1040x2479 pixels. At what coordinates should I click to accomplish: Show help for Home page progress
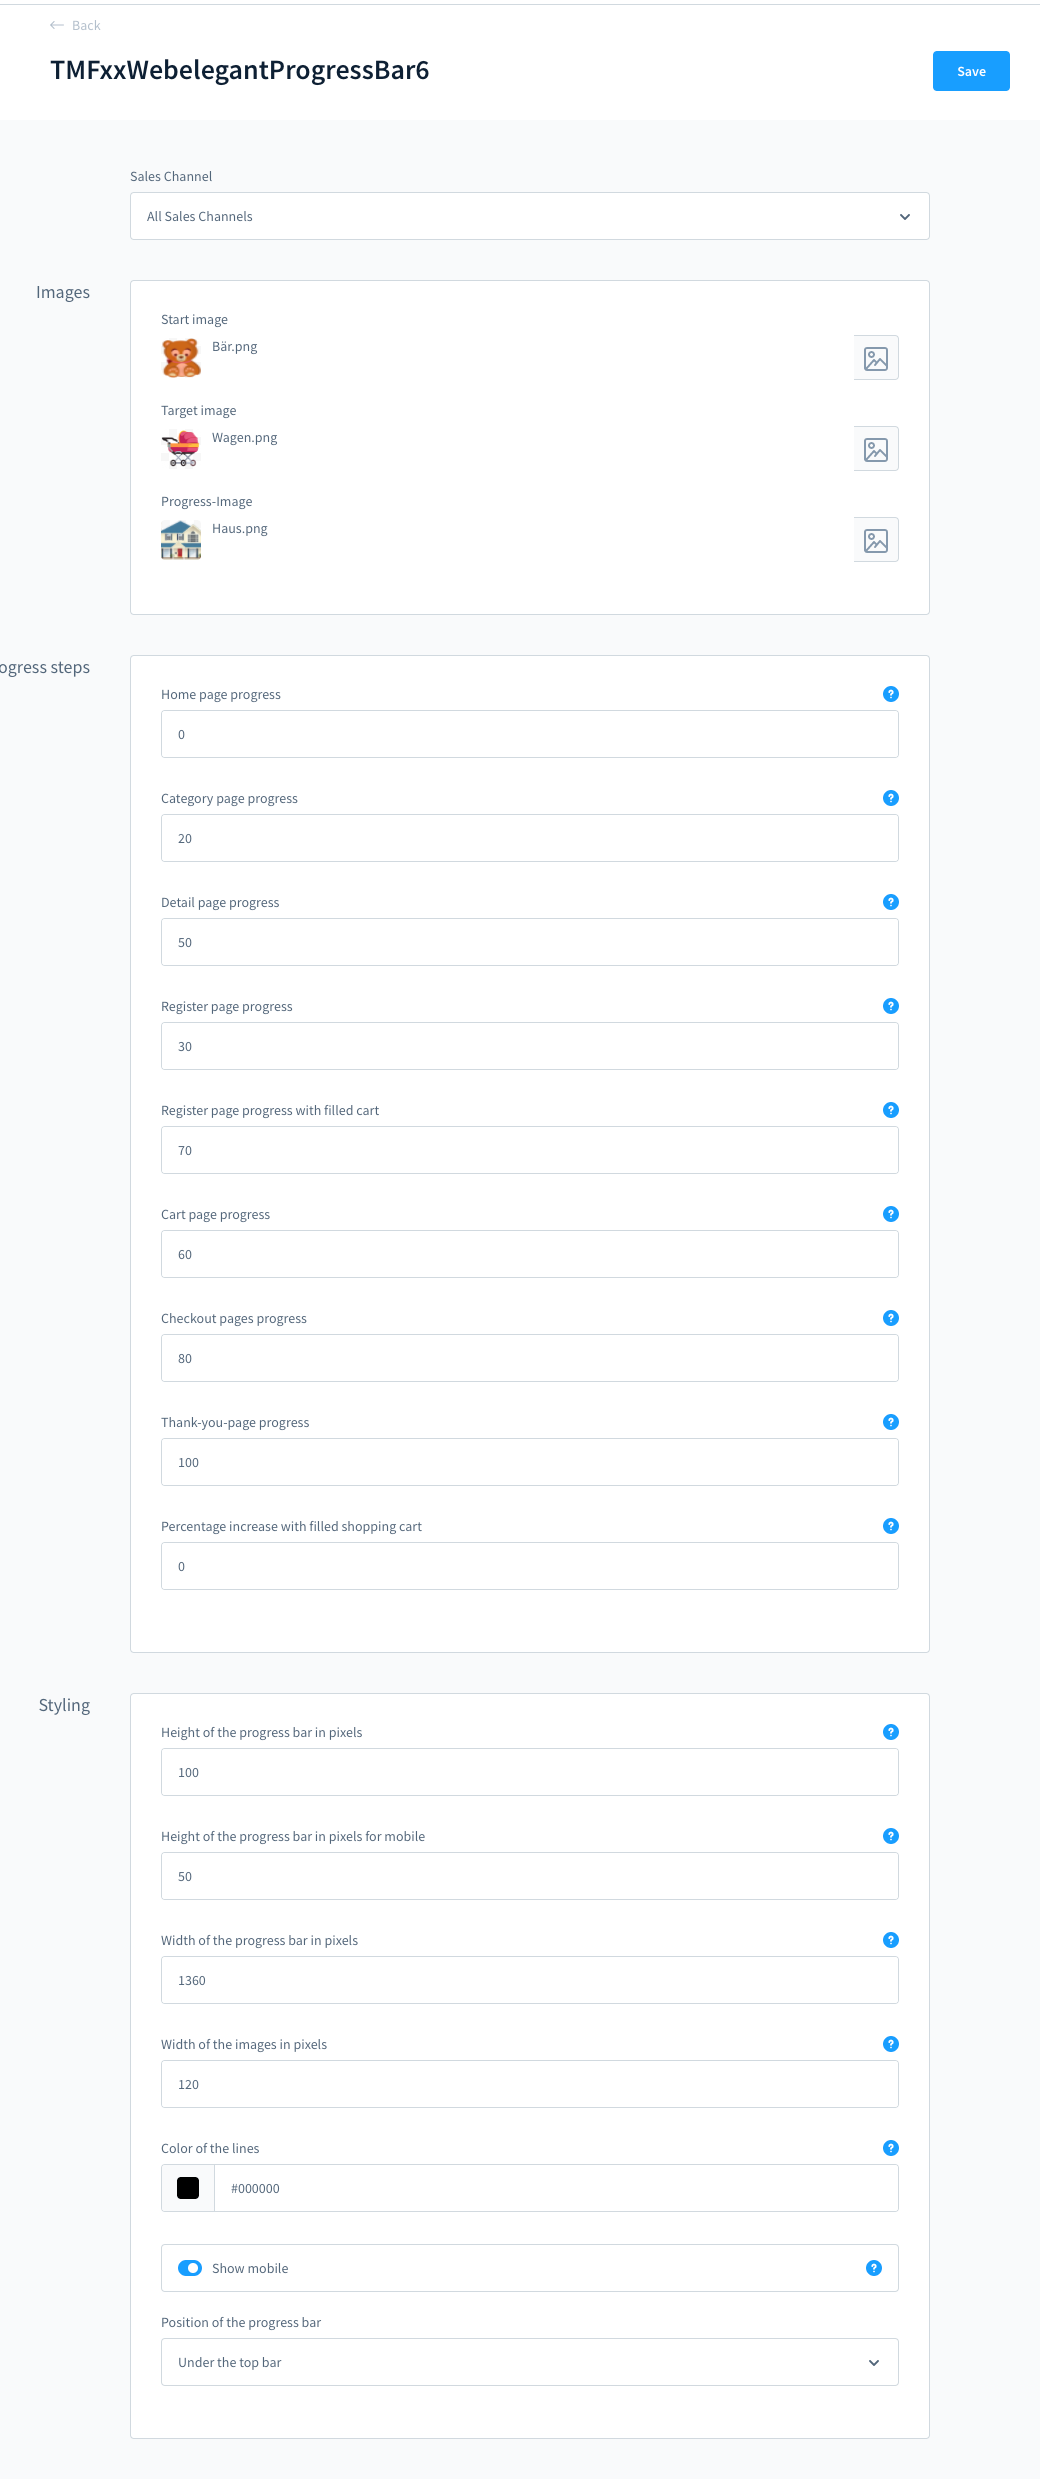(891, 694)
